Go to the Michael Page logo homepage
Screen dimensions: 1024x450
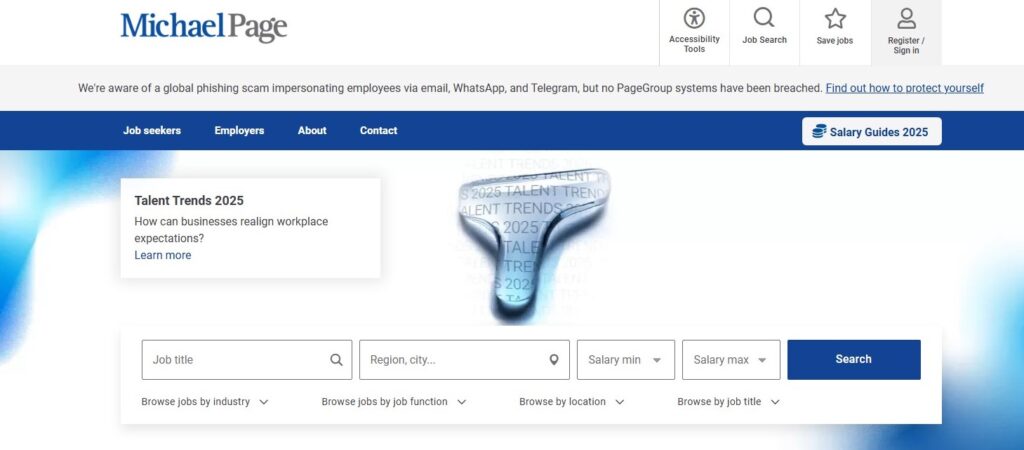[204, 27]
